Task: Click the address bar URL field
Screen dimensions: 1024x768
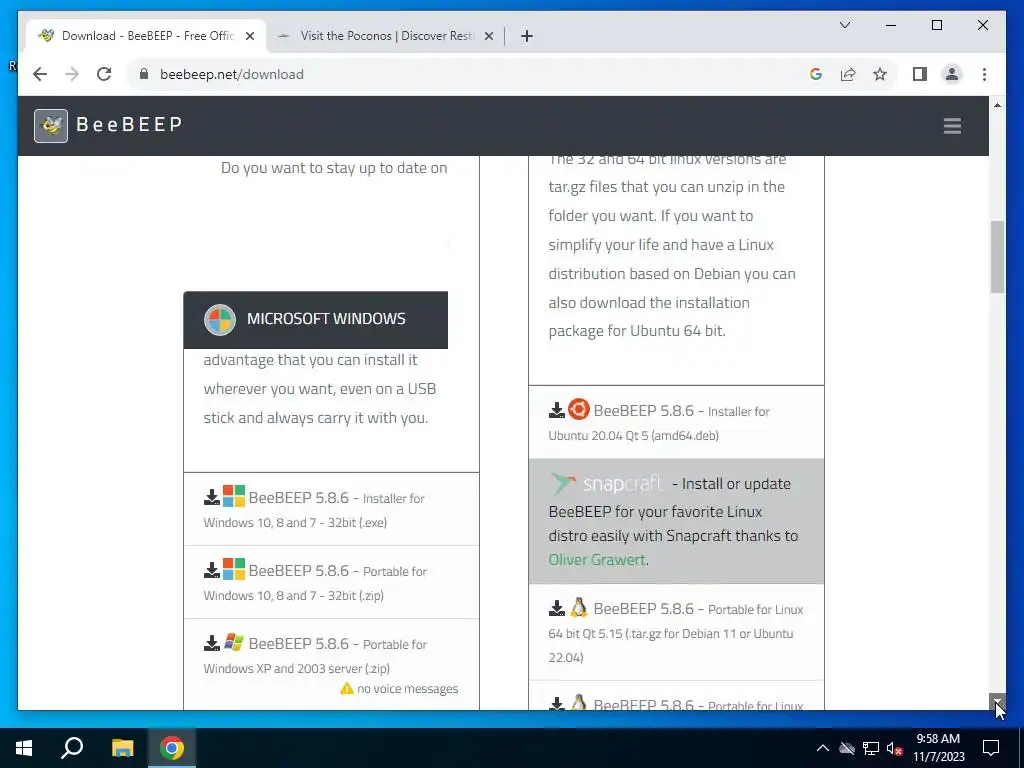Action: click(x=470, y=74)
